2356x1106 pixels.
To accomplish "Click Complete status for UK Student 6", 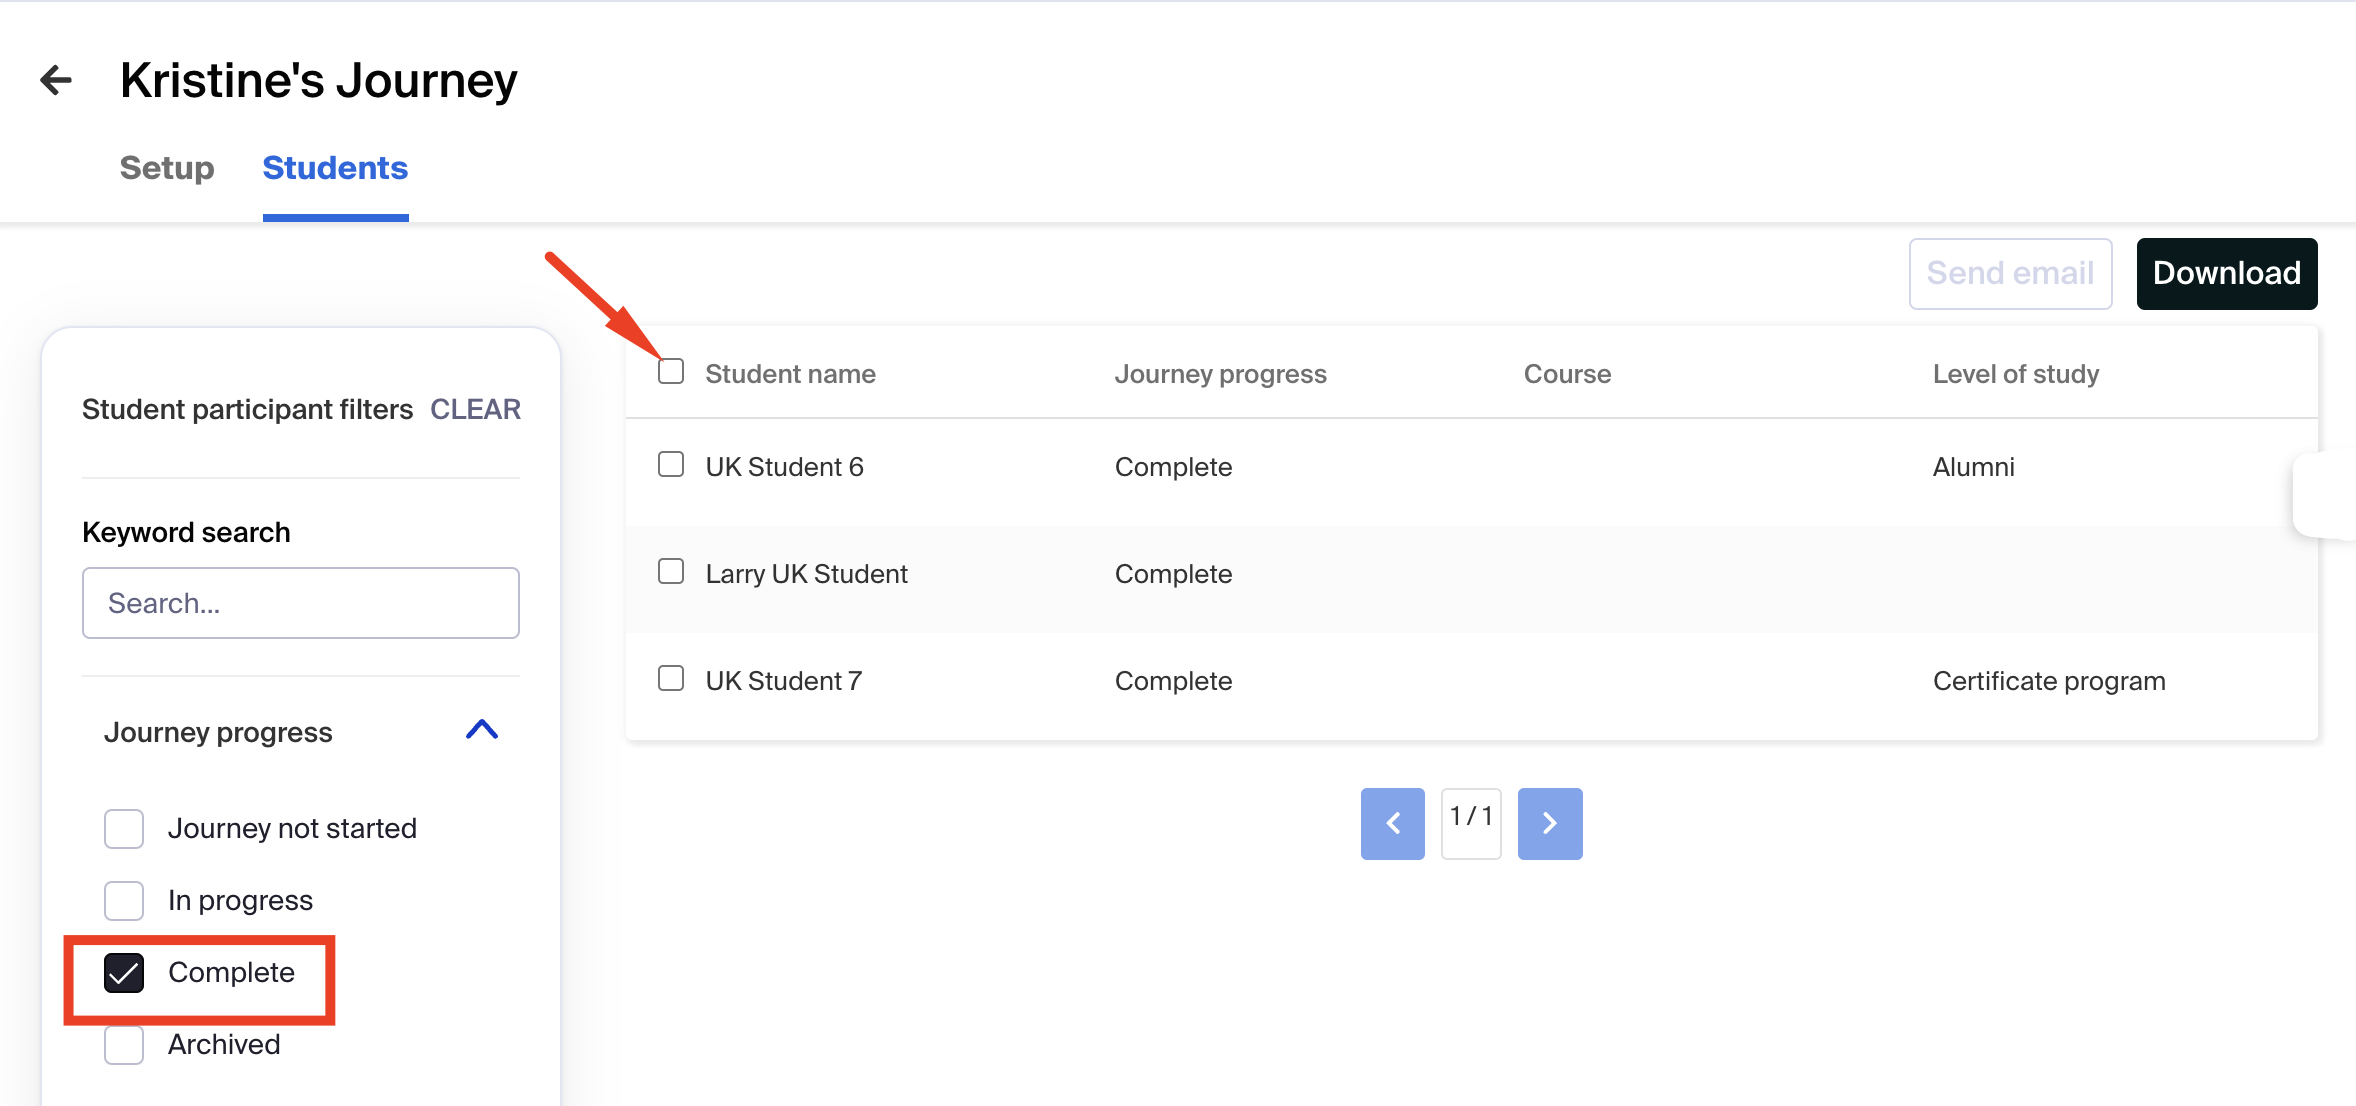I will pyautogui.click(x=1173, y=467).
